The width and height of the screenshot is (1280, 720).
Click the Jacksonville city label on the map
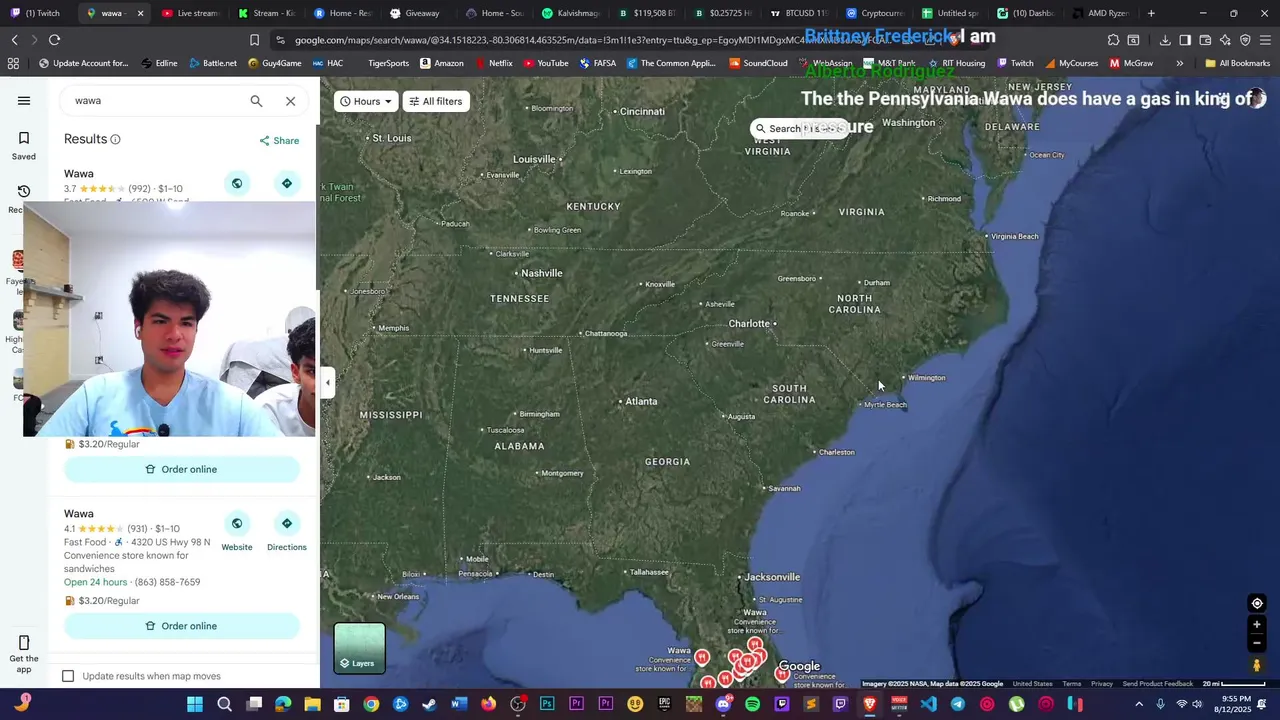772,577
